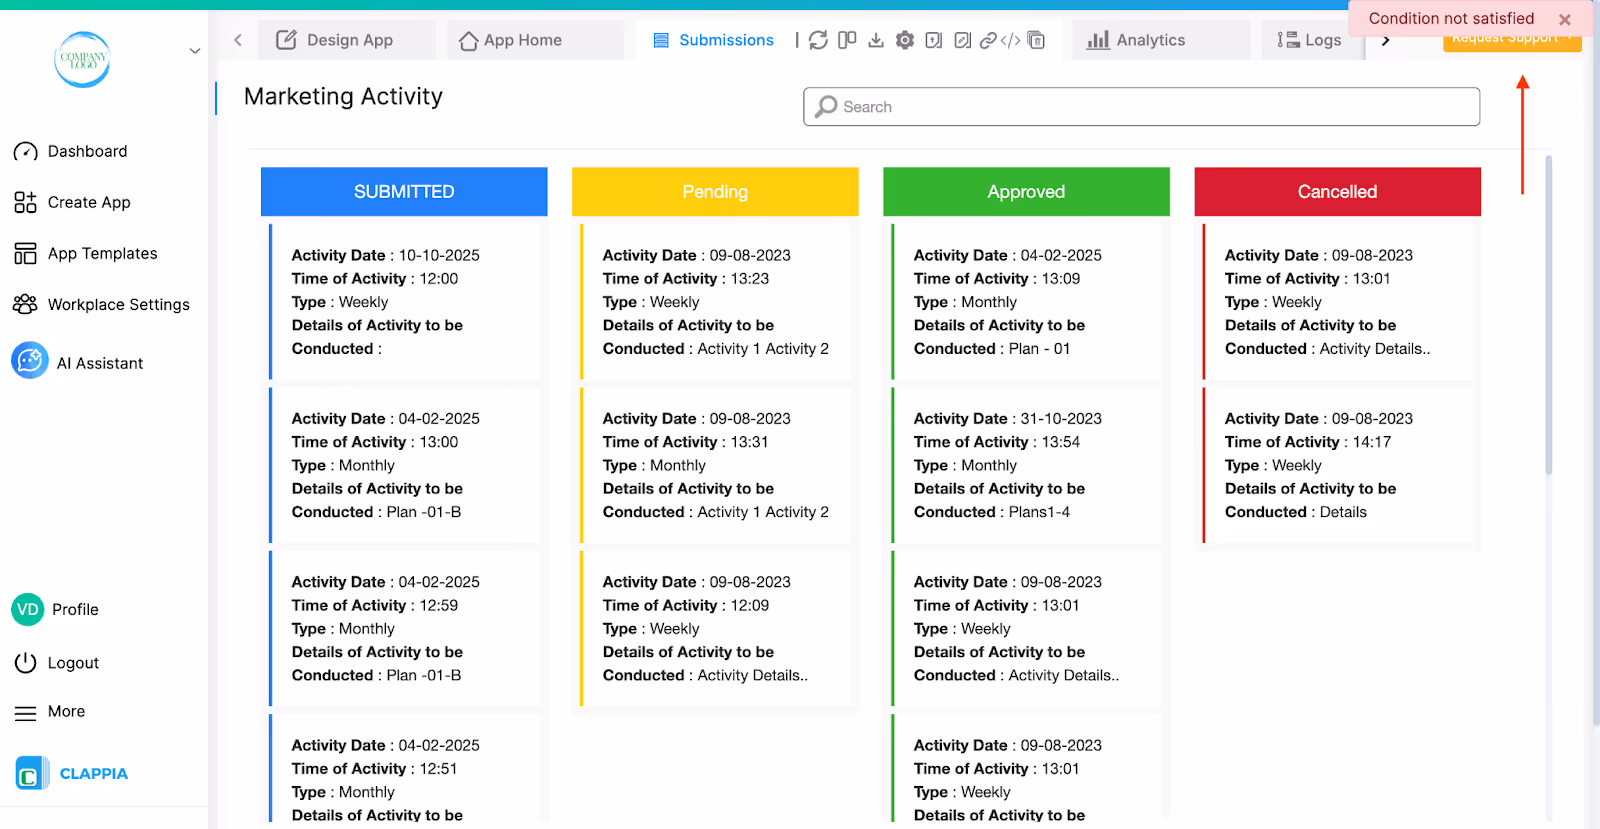Launch the AI Assistant
1600x829 pixels.
77,362
